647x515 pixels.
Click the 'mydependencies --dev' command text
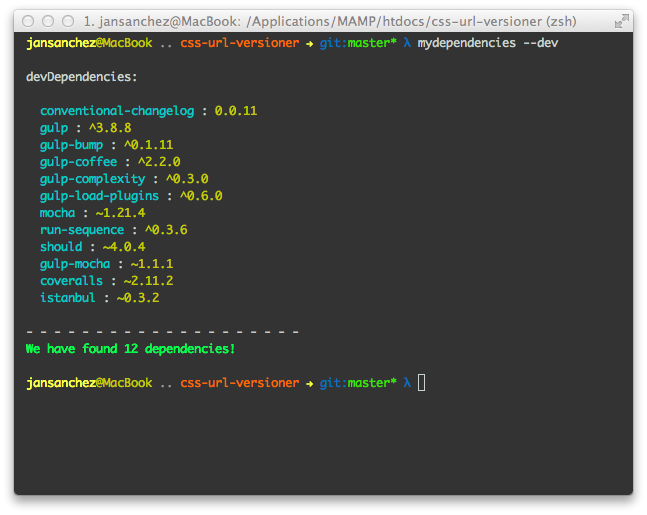[488, 43]
